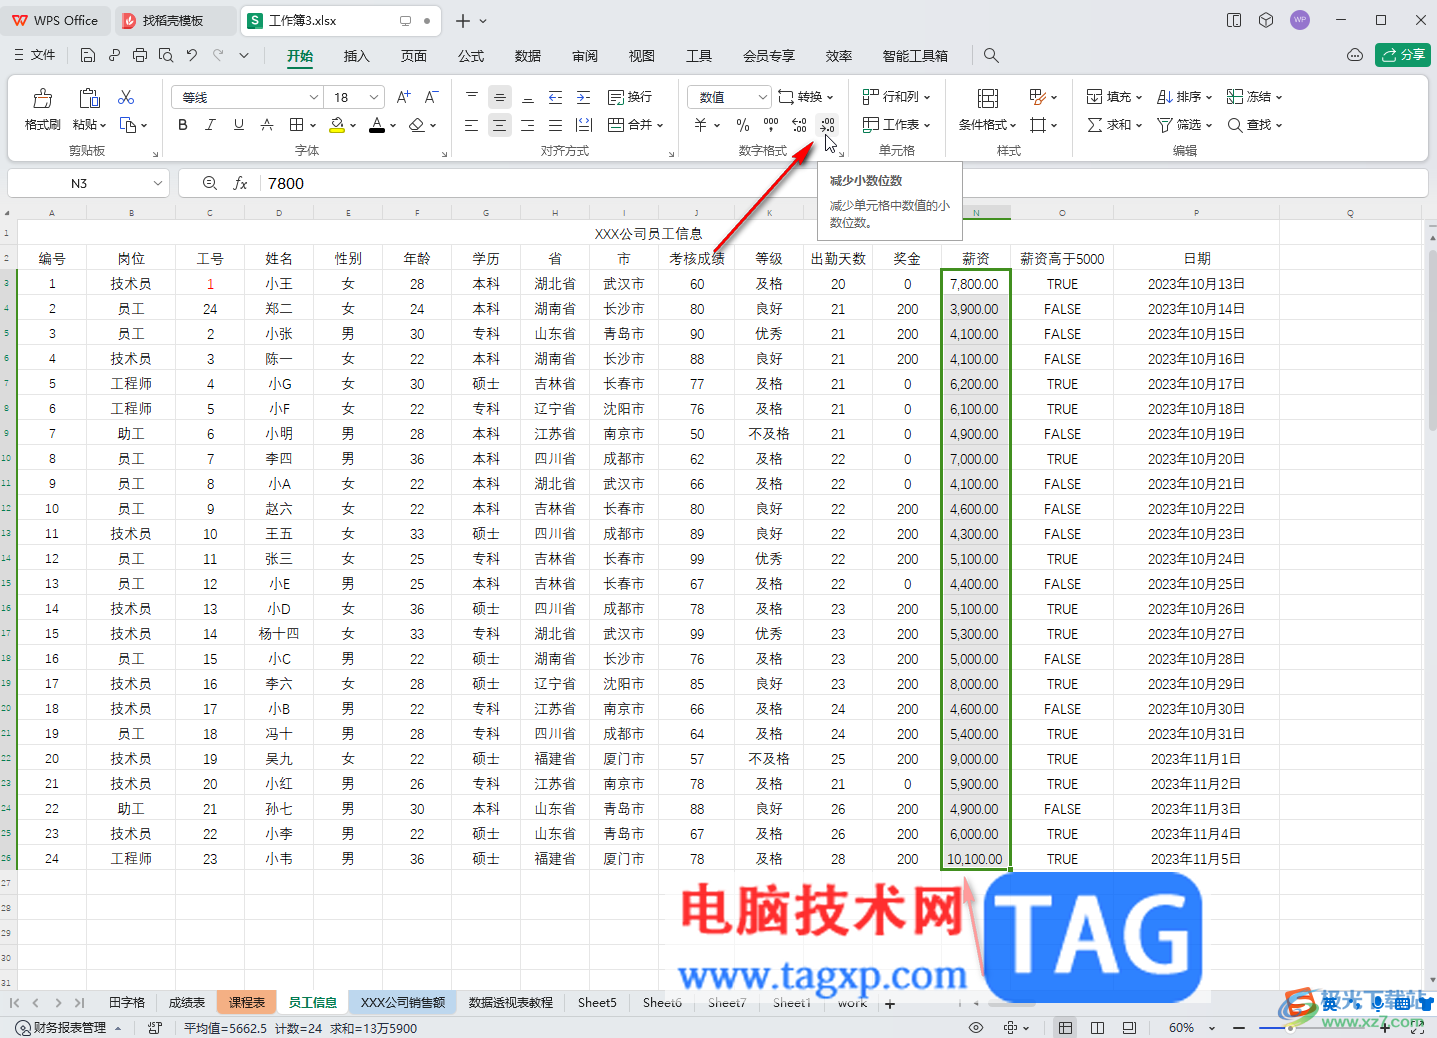Click the Strikethrough text icon
This screenshot has width=1437, height=1038.
267,125
